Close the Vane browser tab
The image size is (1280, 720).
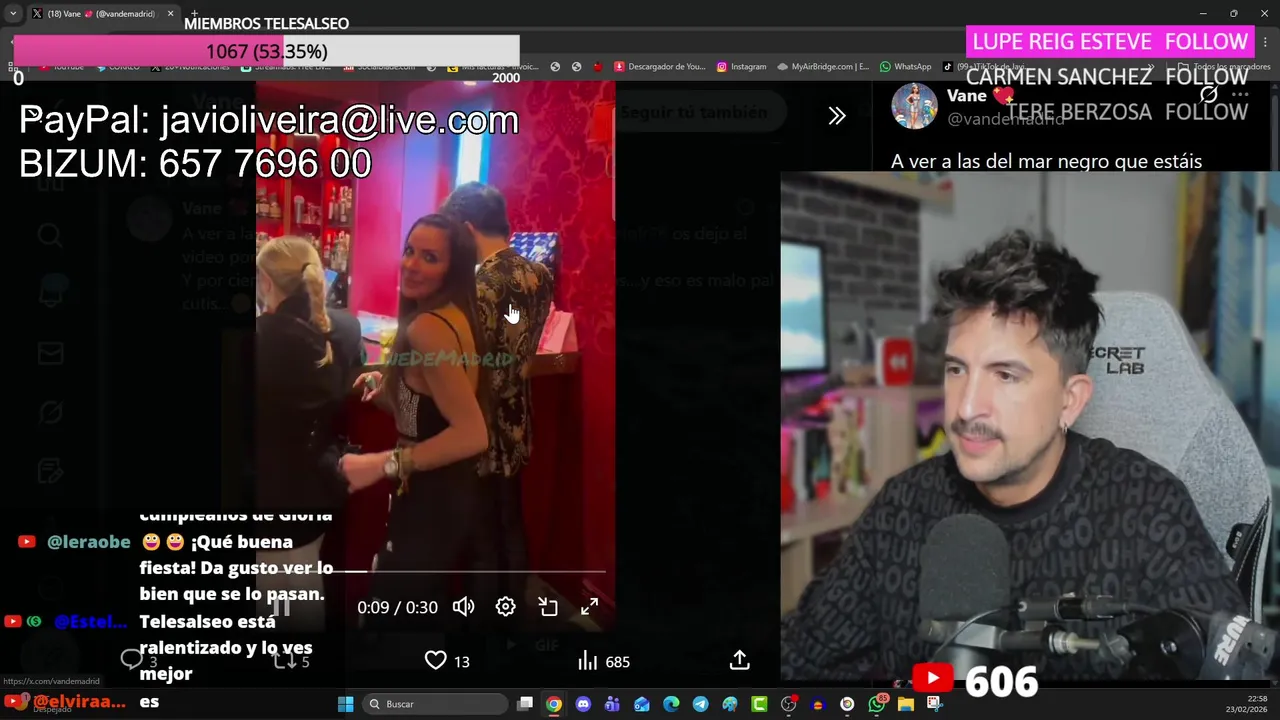(170, 14)
